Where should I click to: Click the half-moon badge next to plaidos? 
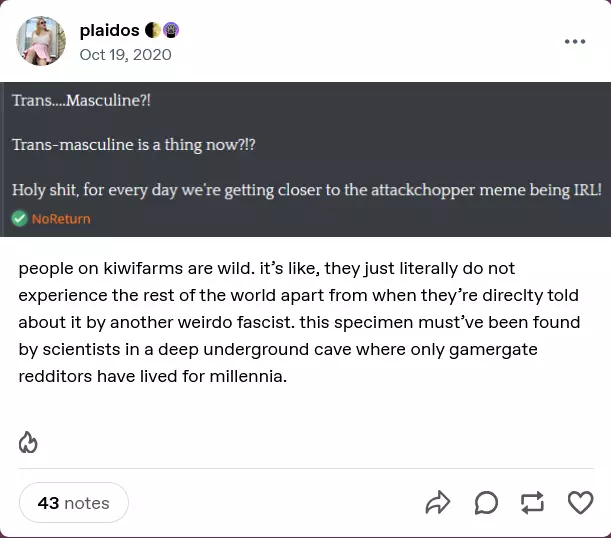coord(152,31)
